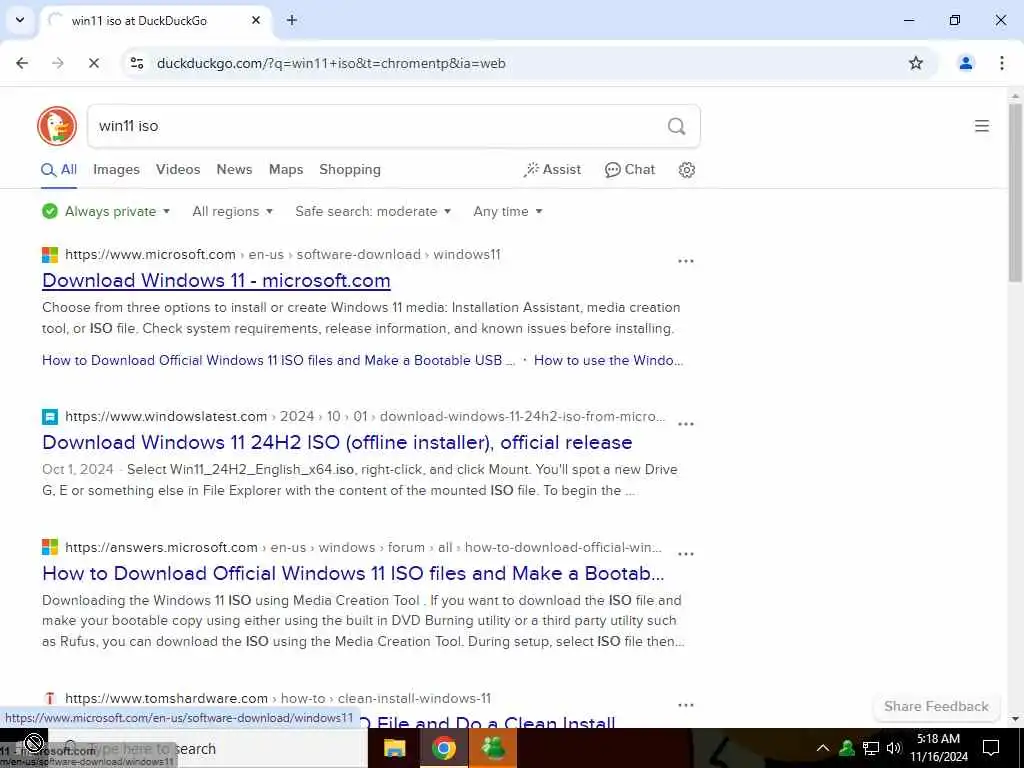Open the volume speaker tray icon

click(894, 748)
